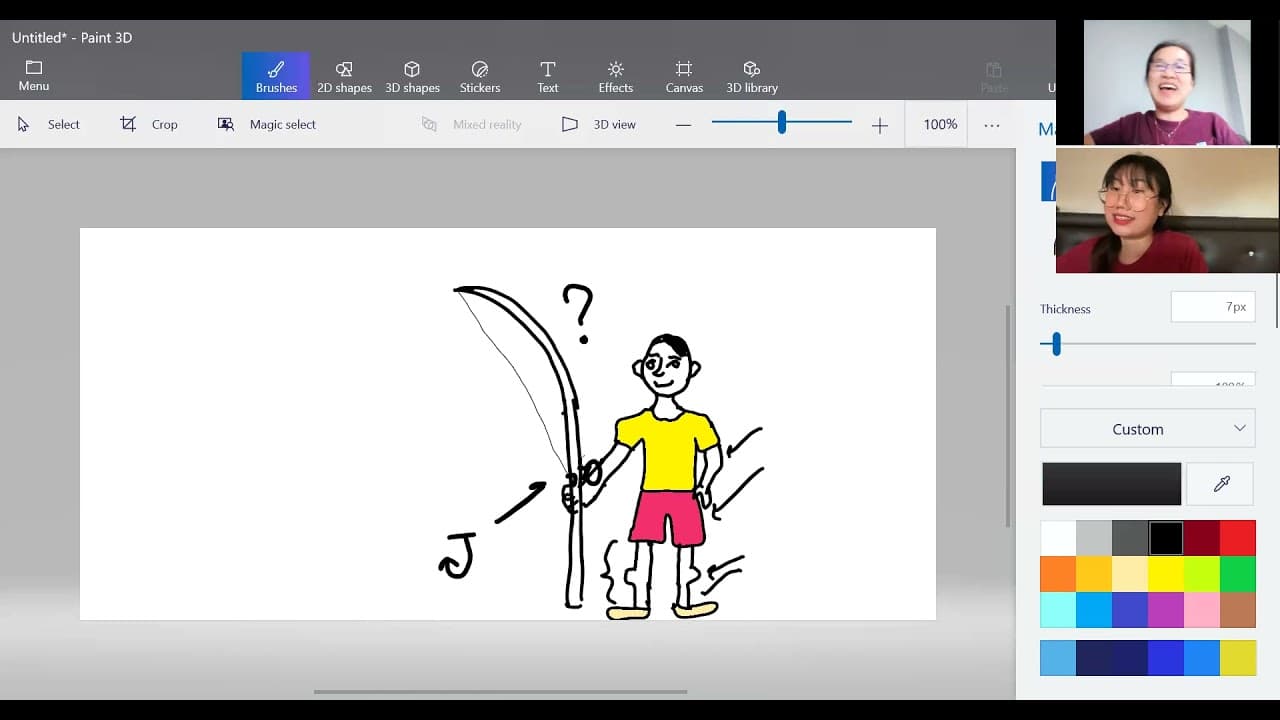Screen dimensions: 1280x720
Task: Click the greyed Paste button
Action: pos(994,76)
